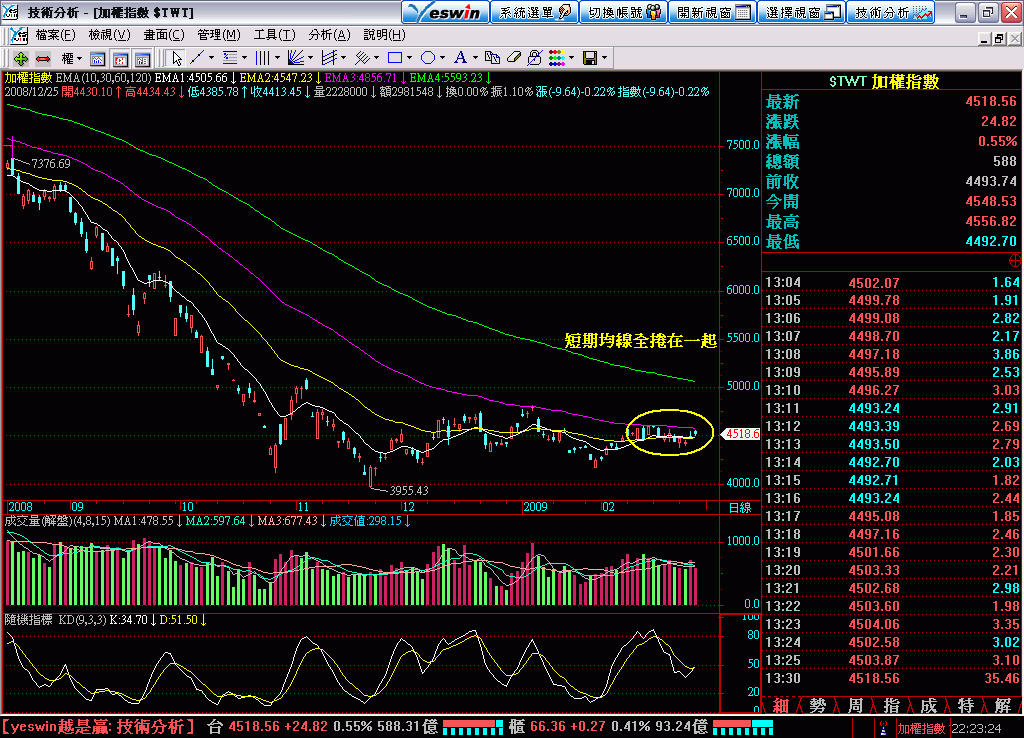Expand the channel lines tool dropdown arrow

[344, 58]
